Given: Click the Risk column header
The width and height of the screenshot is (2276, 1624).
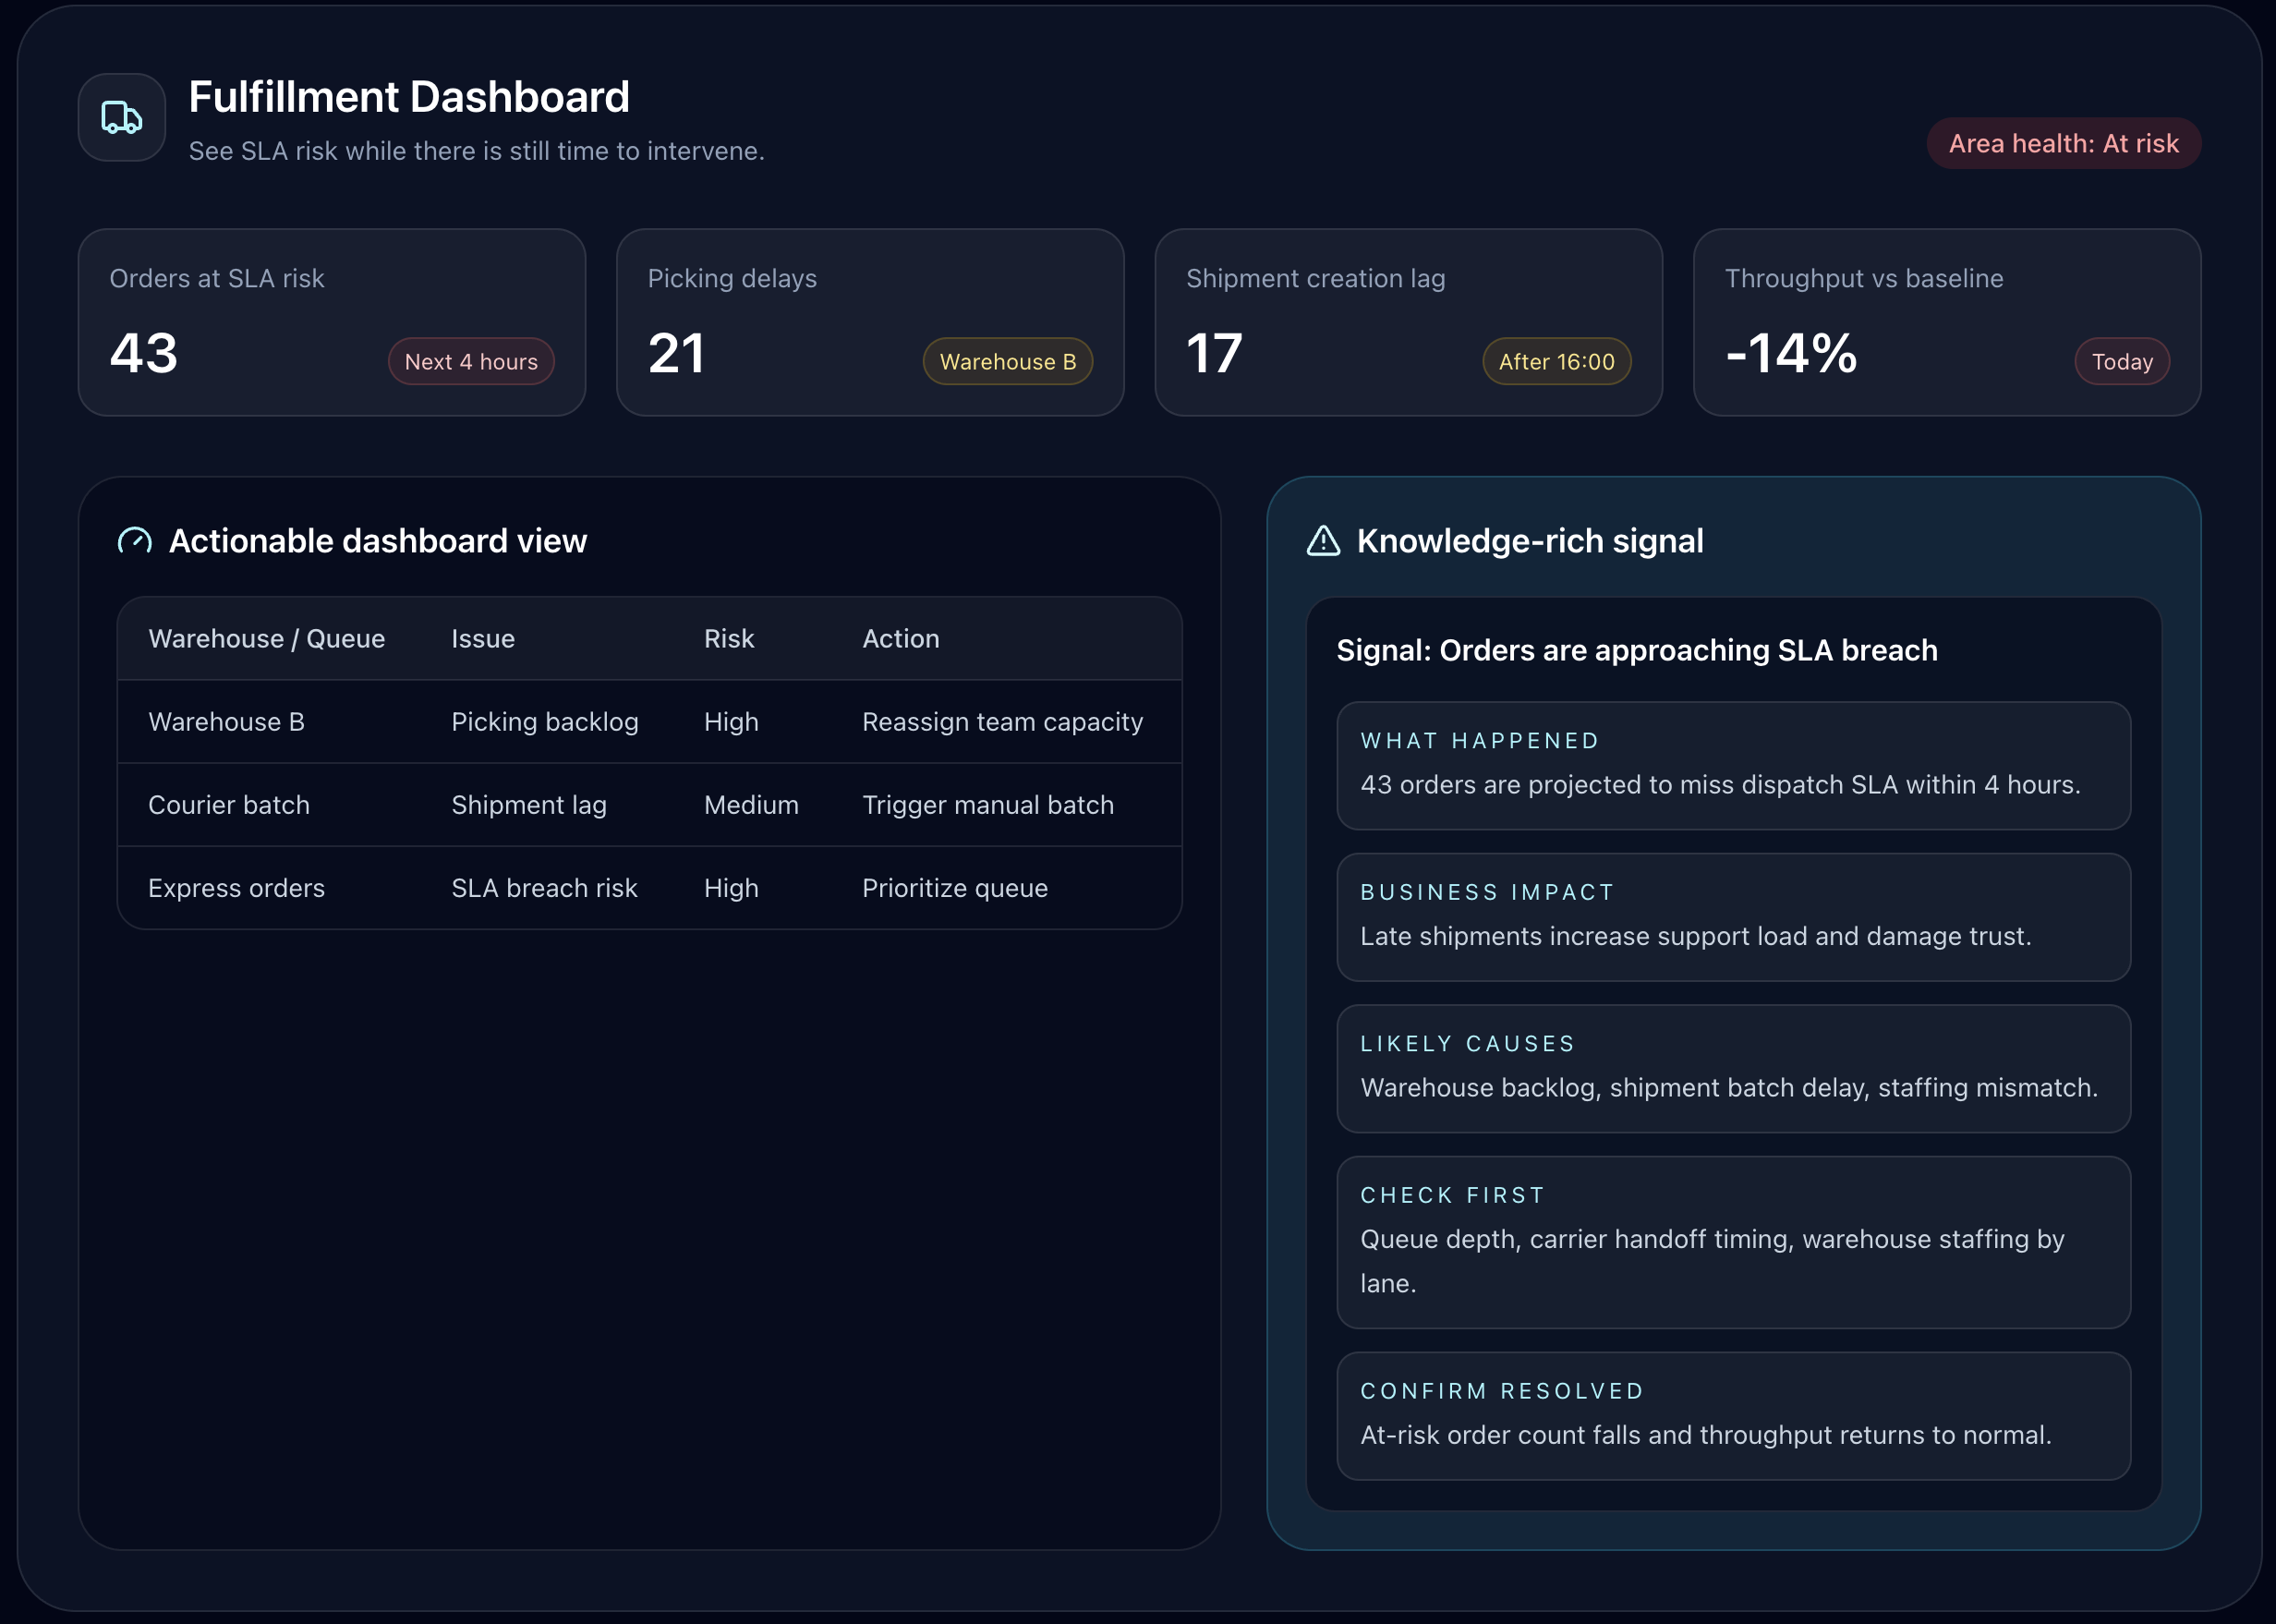Looking at the screenshot, I should pyautogui.click(x=729, y=639).
